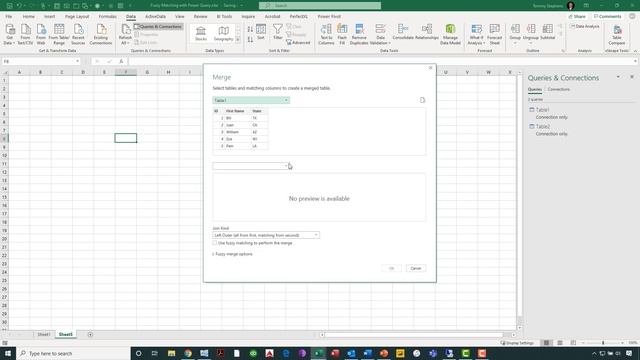640x360 pixels.
Task: Select the Sheet1 worksheet tab
Action: (44, 334)
